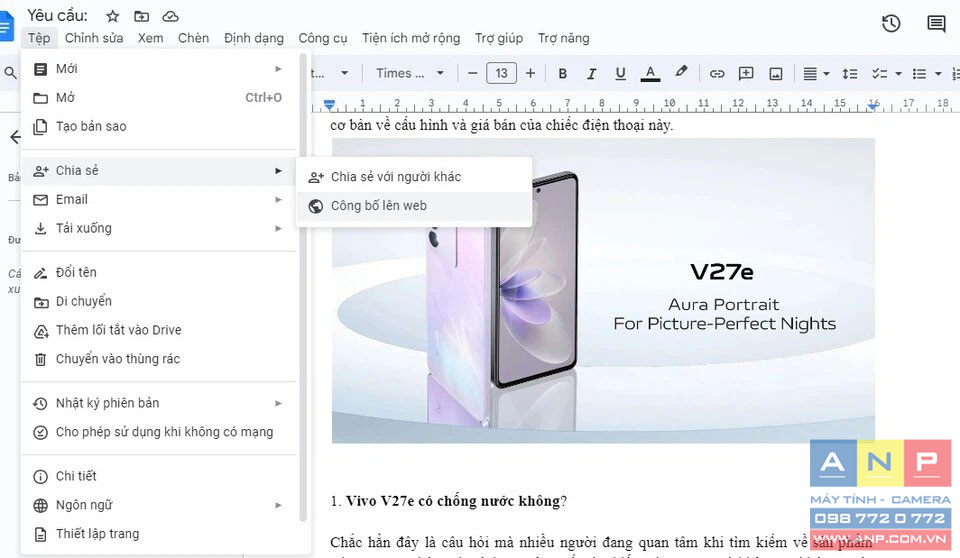Expand the checklist options arrow
Viewport: 960px width, 558px height.
click(x=898, y=74)
